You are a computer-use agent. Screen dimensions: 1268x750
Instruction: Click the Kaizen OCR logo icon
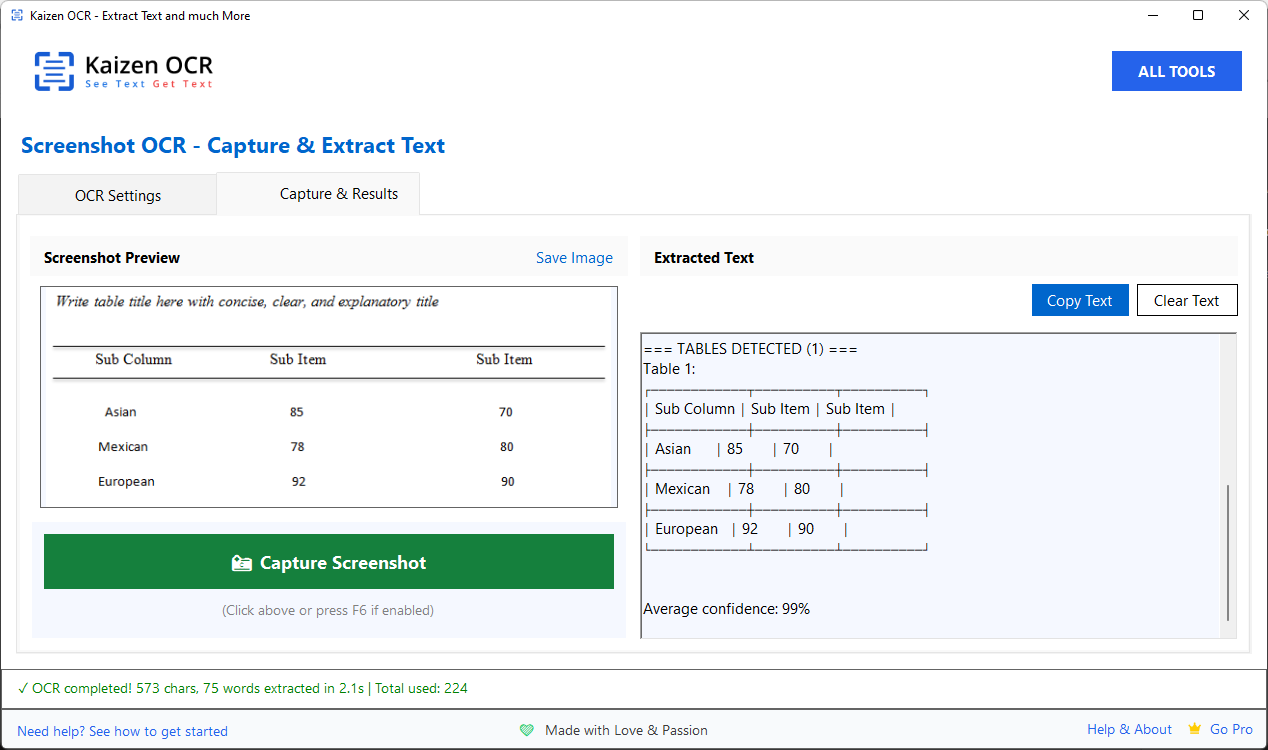[x=55, y=70]
